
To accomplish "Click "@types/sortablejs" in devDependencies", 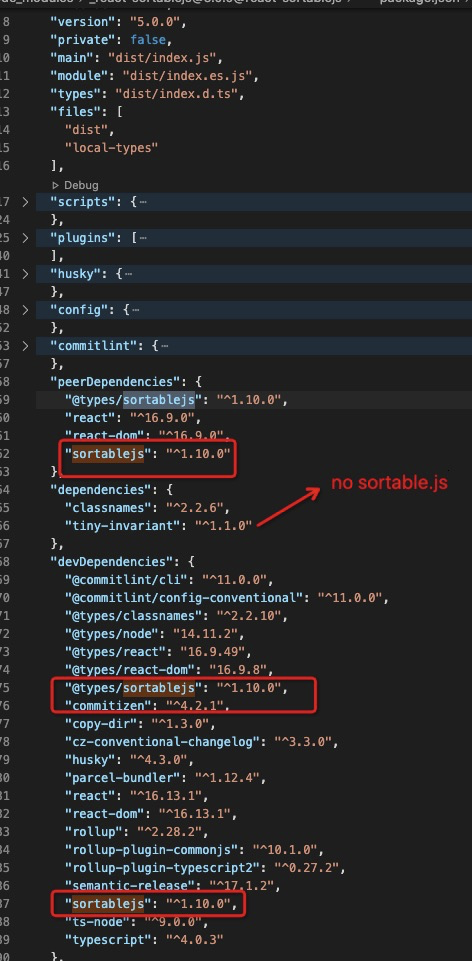I will coord(130,688).
